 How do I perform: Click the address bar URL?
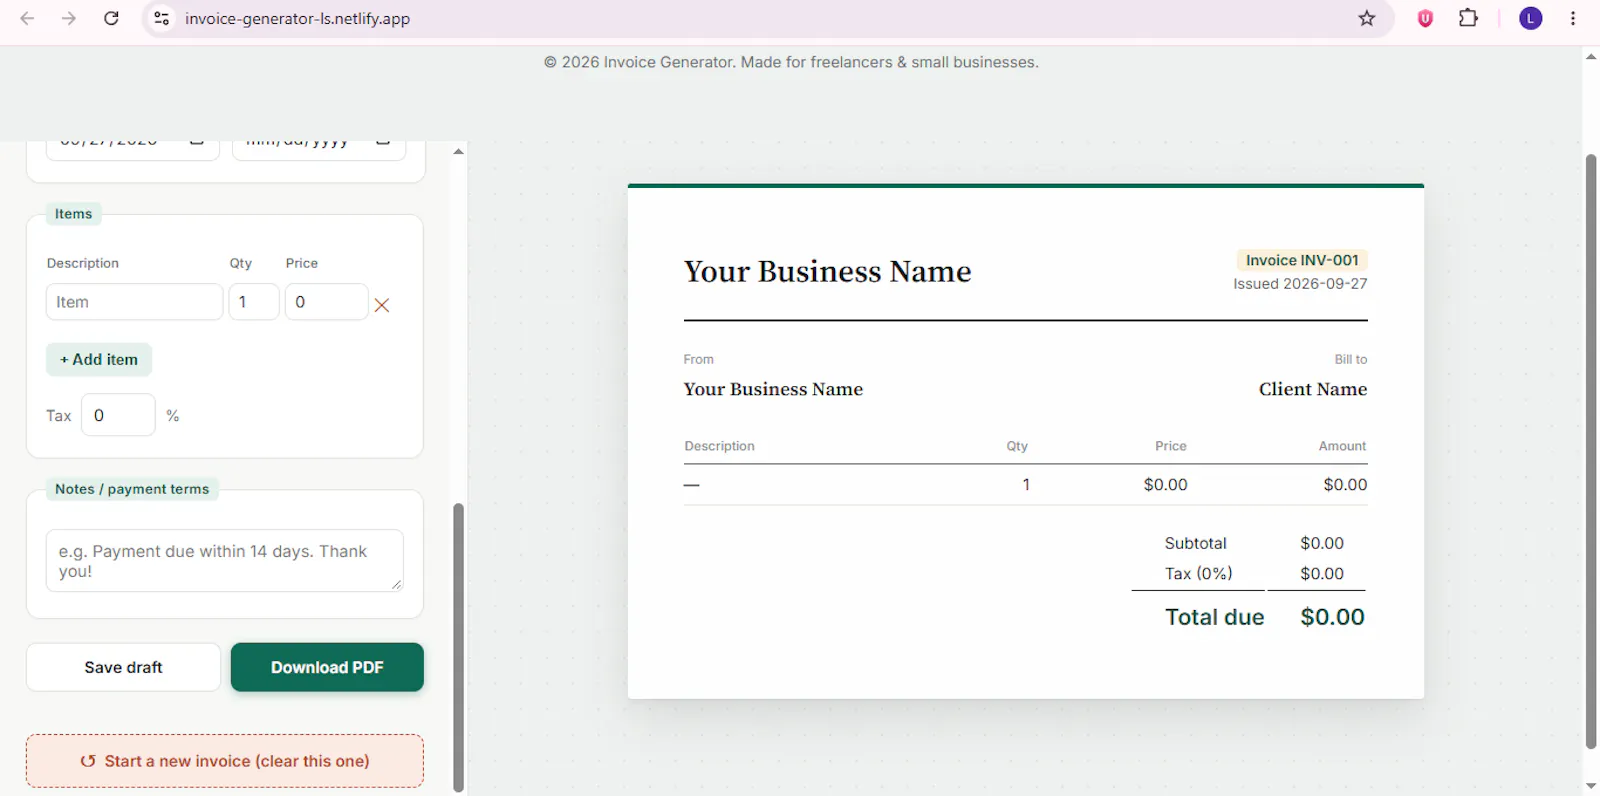pos(297,18)
